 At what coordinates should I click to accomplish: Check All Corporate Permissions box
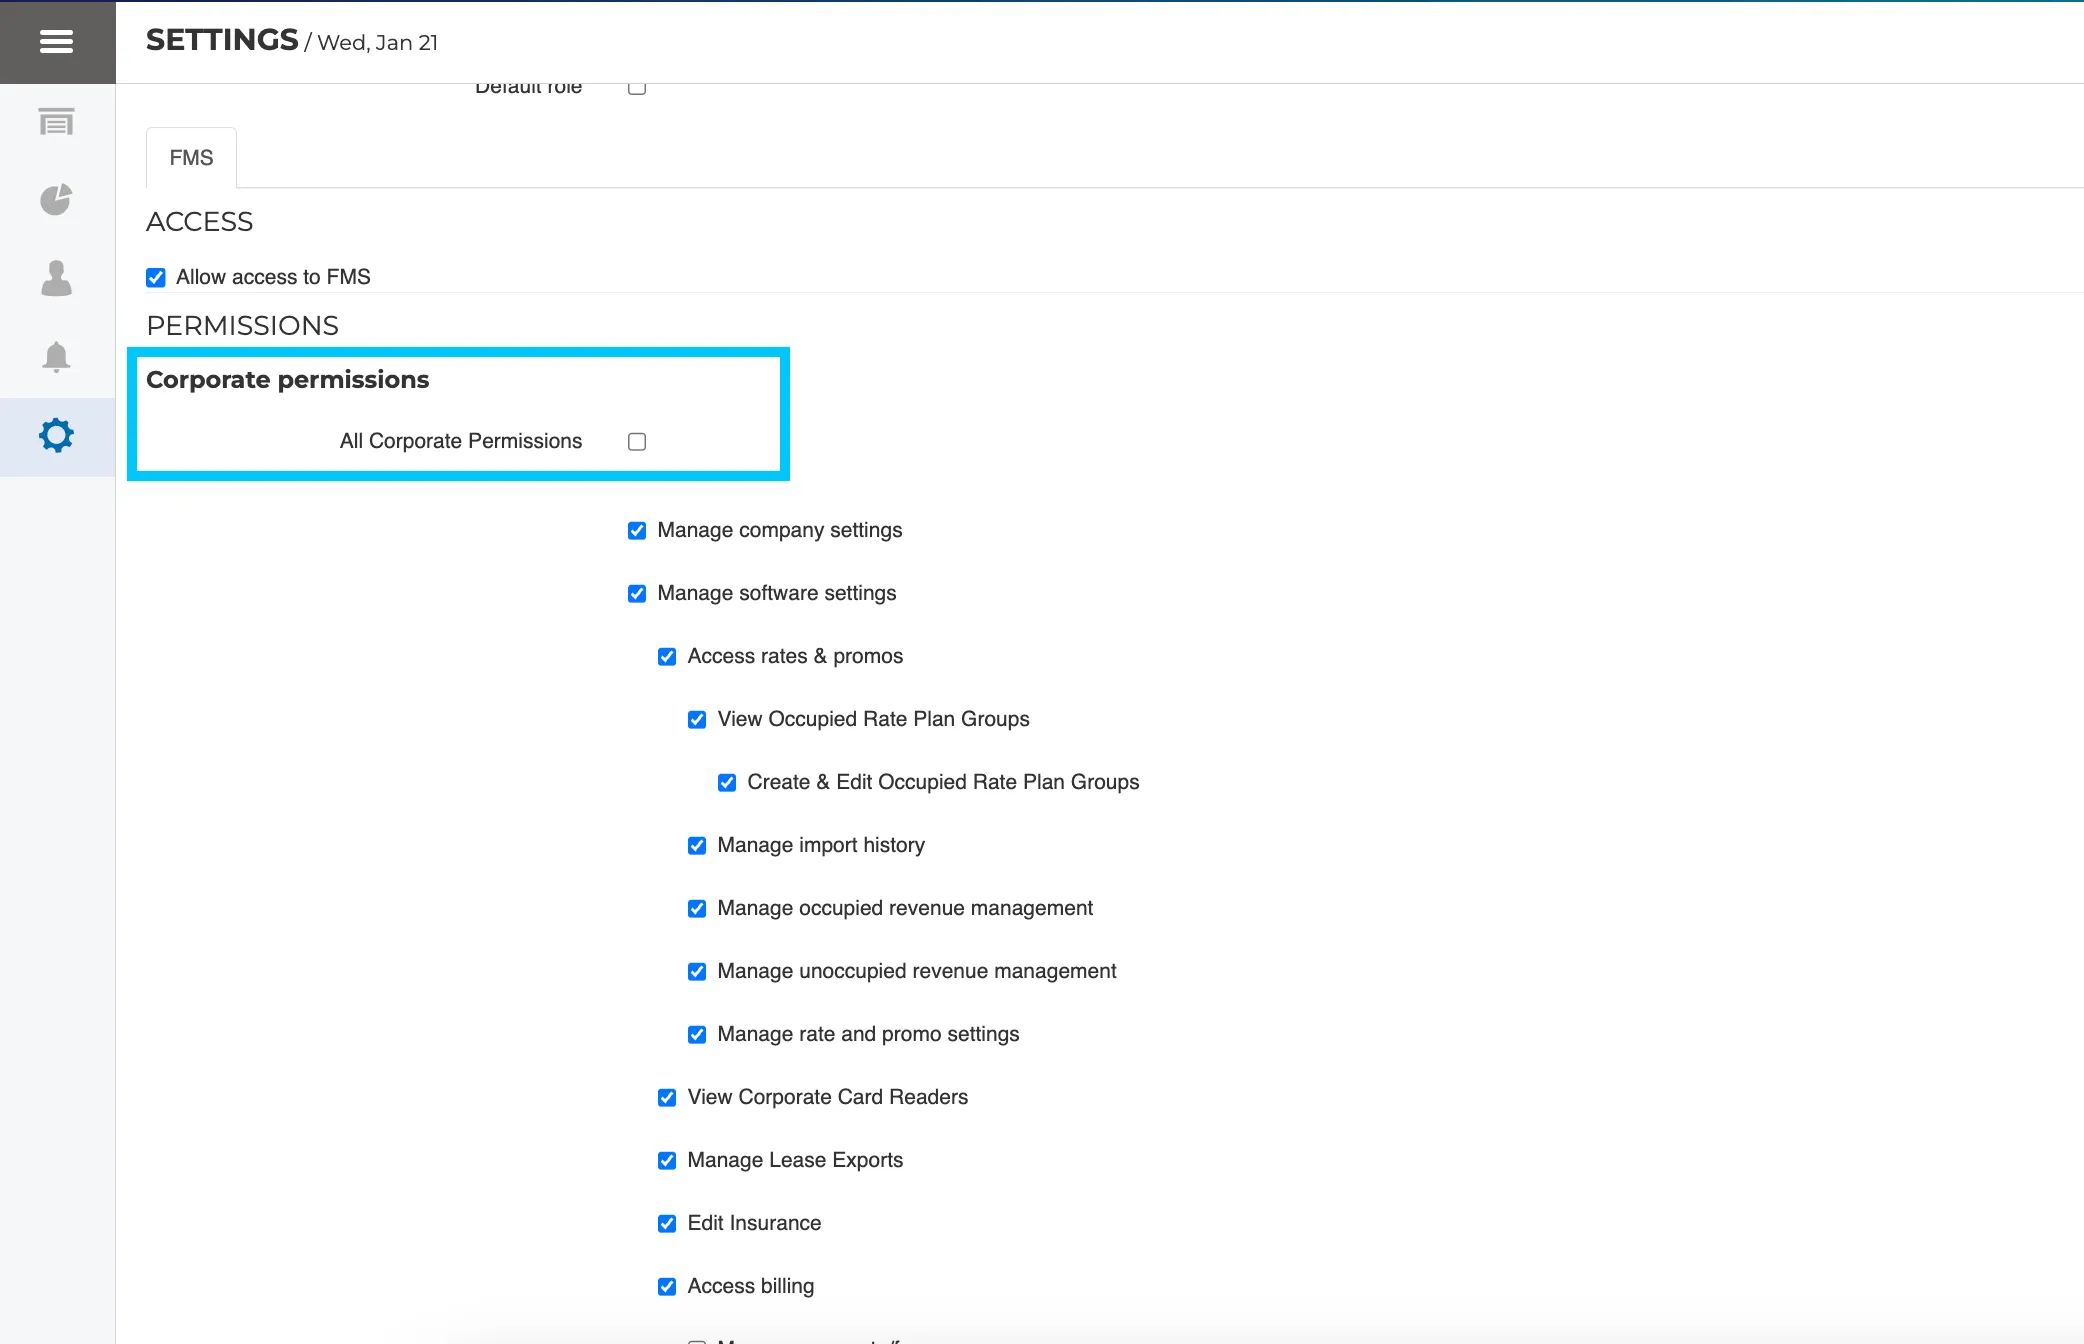(x=637, y=442)
